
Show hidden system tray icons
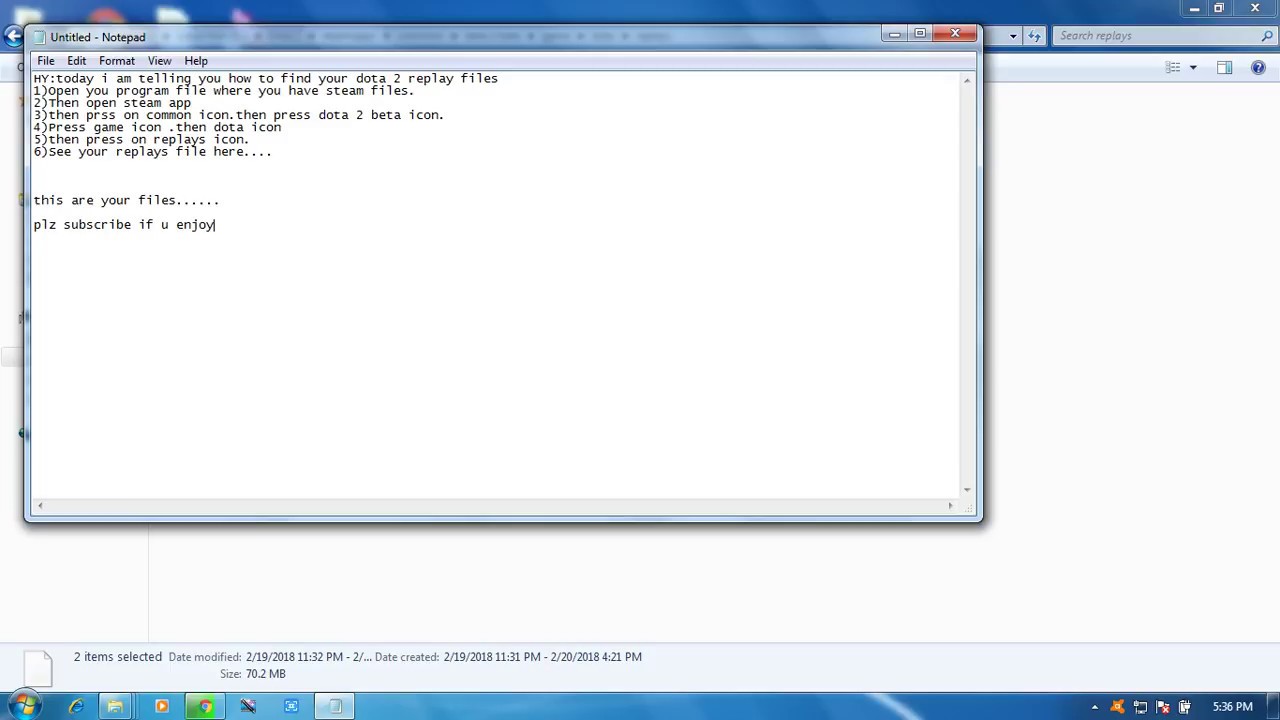[x=1095, y=707]
